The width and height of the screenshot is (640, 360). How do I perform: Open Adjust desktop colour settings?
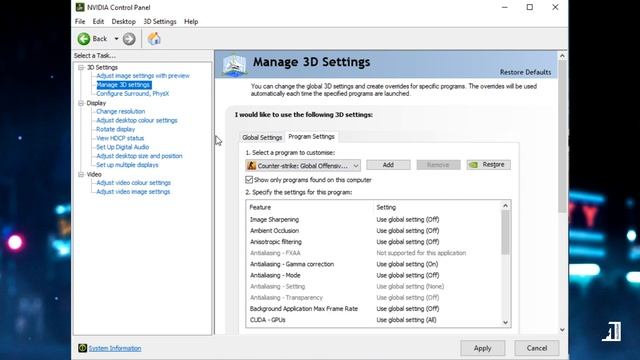coord(137,120)
